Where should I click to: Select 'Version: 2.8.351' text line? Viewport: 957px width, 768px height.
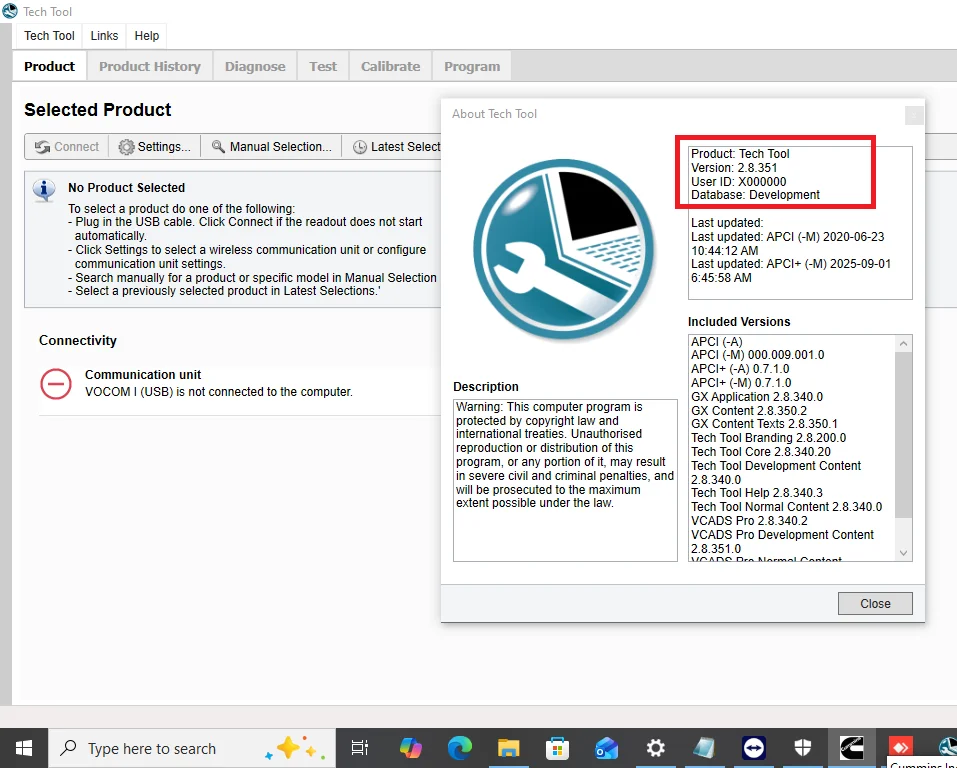[x=734, y=168]
